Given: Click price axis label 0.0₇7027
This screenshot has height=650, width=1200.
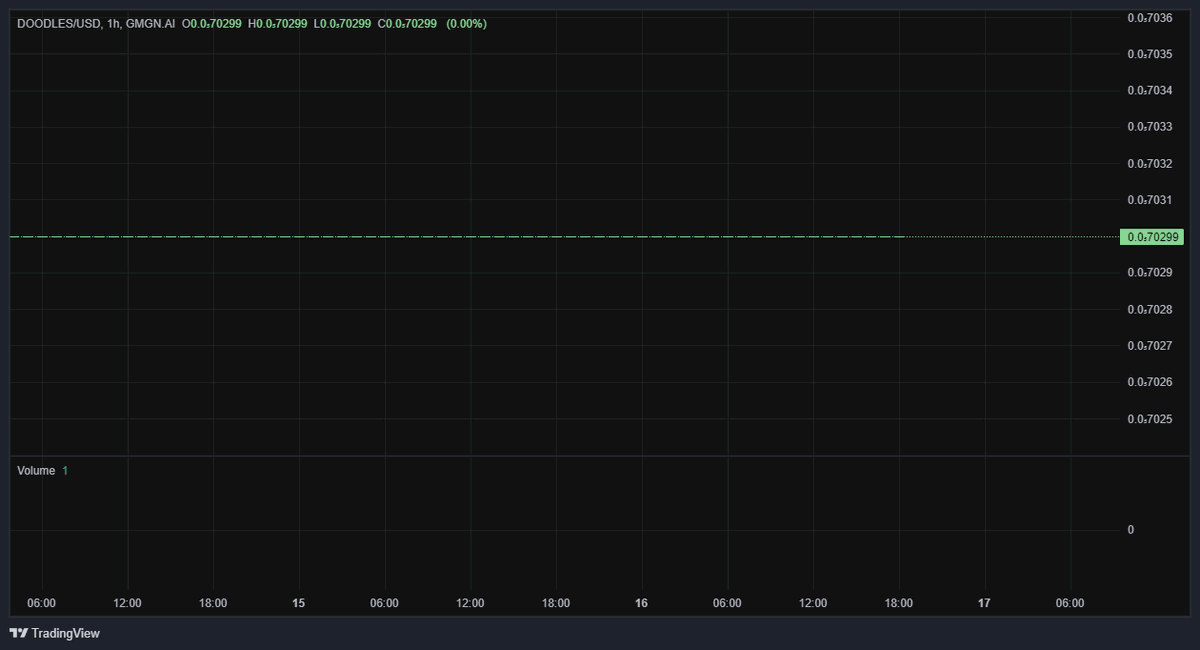Looking at the screenshot, I should pyautogui.click(x=1150, y=346).
